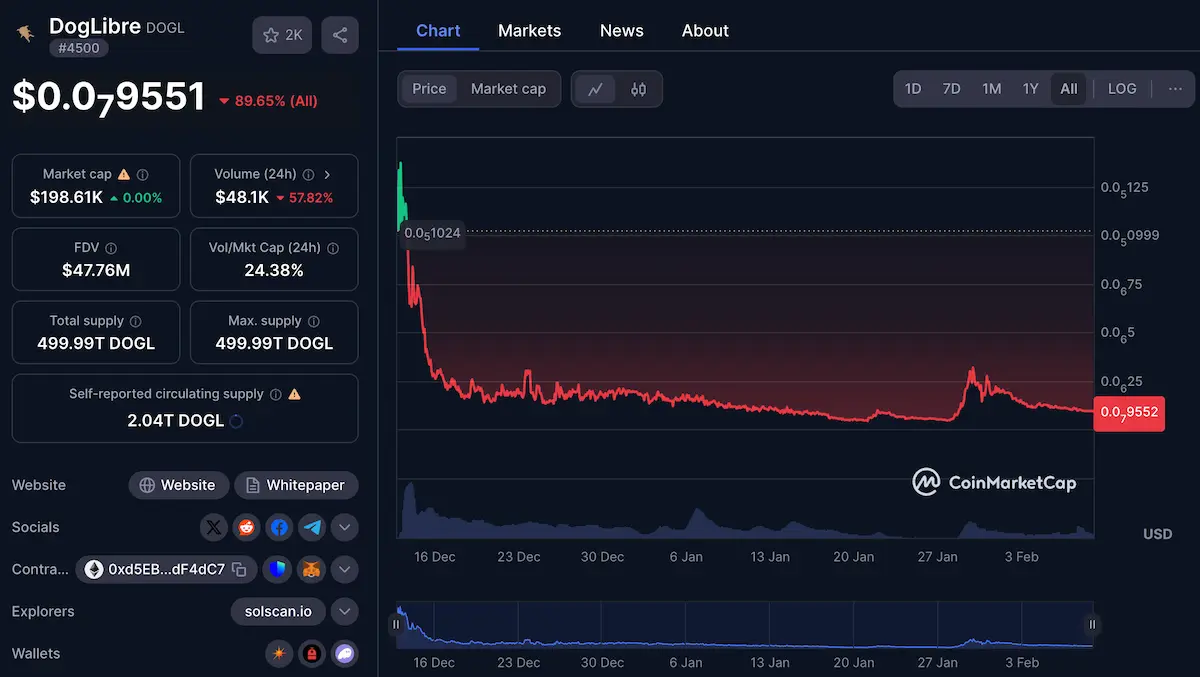Add token to MetaMask via fox icon
This screenshot has width=1200, height=677.
(312, 570)
